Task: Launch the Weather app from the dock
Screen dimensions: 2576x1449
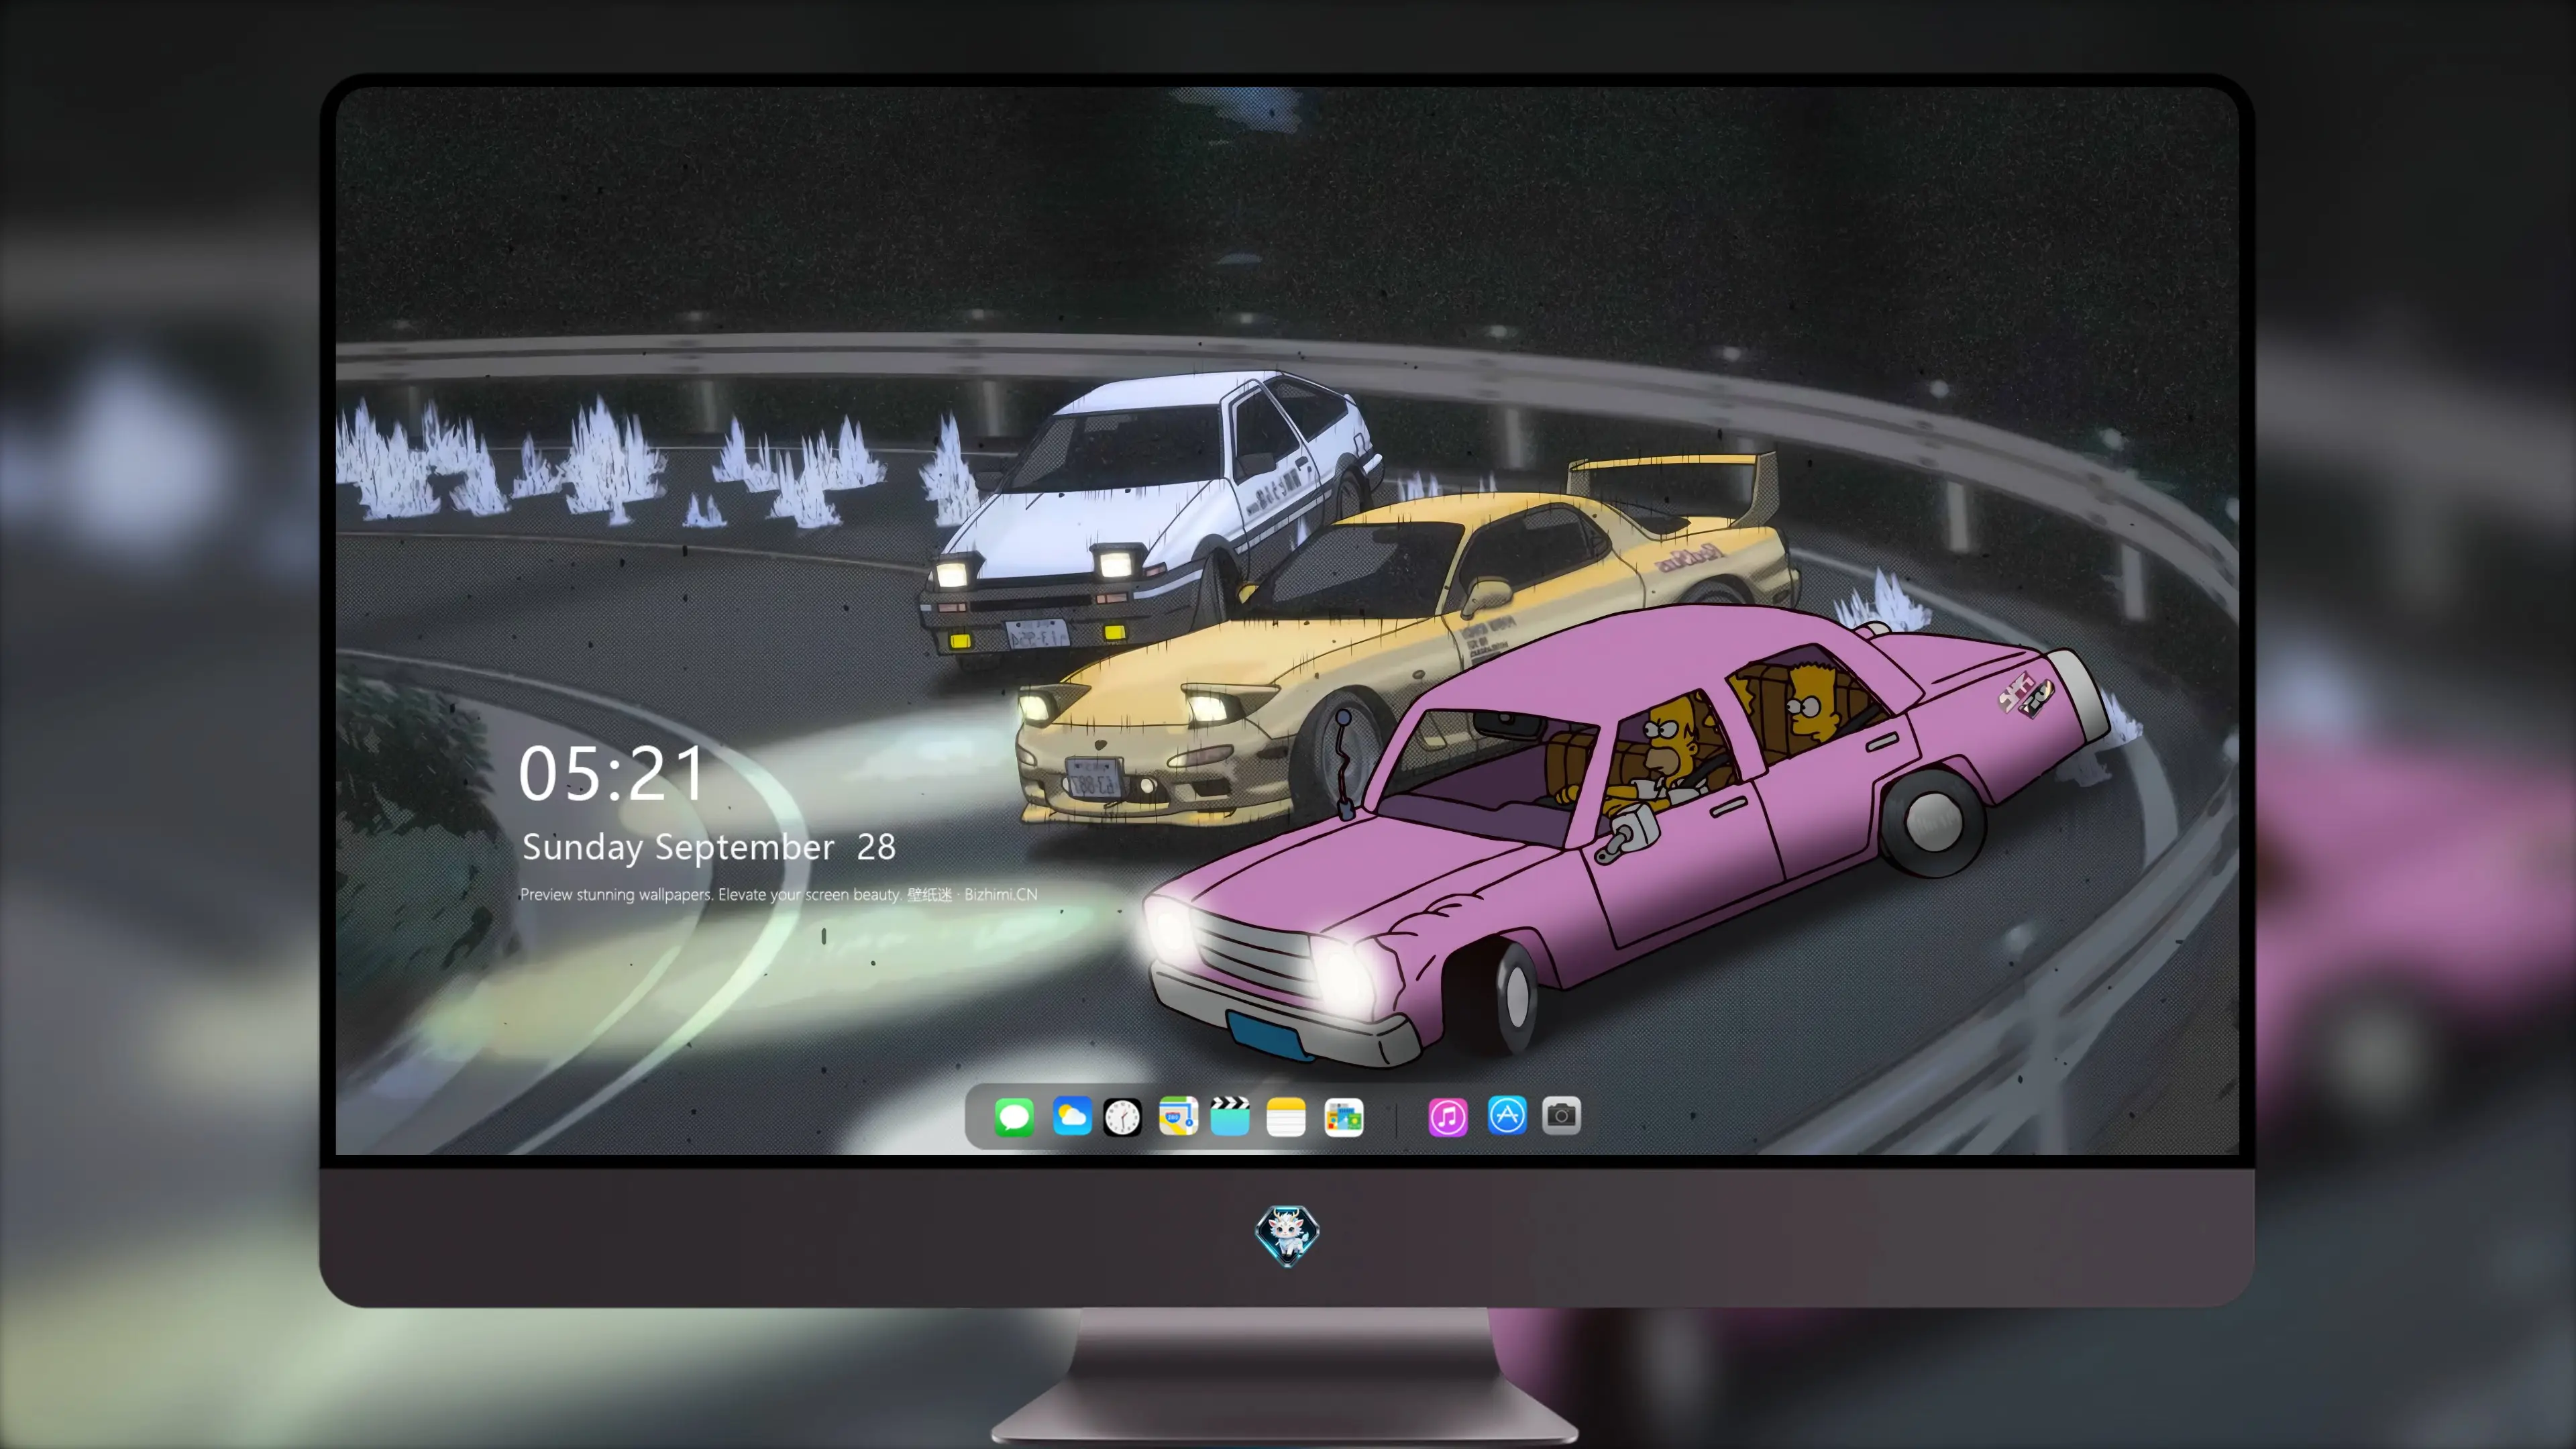Action: pos(1072,1116)
